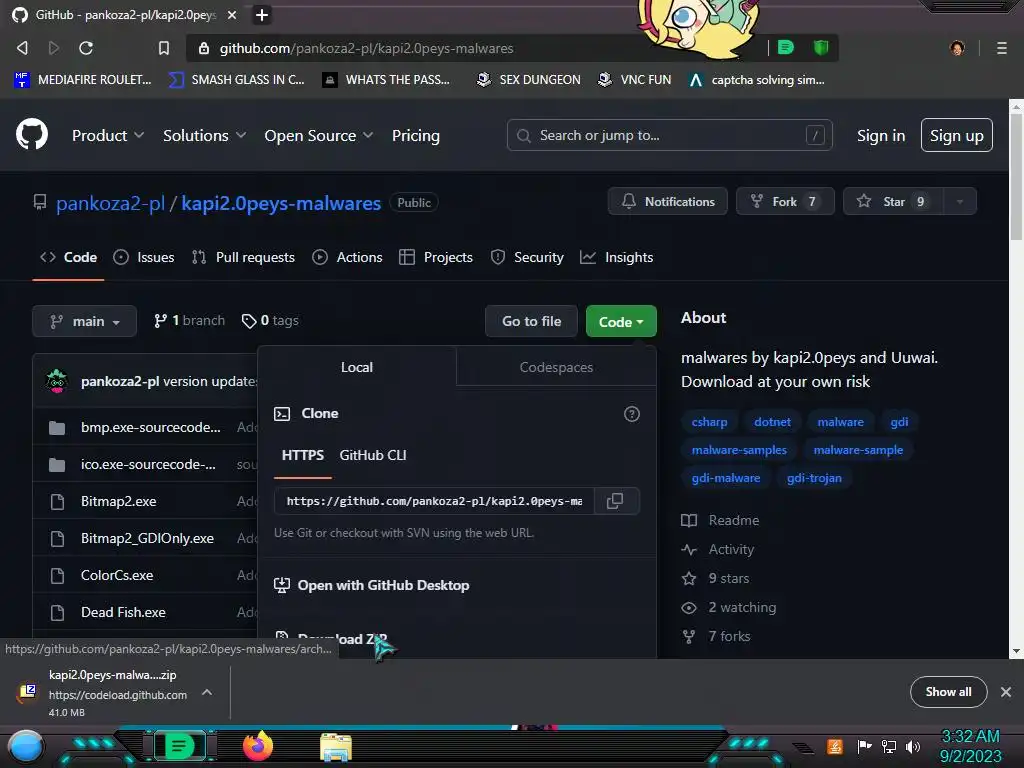Open the green extension icon in the address bar
Viewport: 1024px width, 768px height.
click(x=786, y=47)
